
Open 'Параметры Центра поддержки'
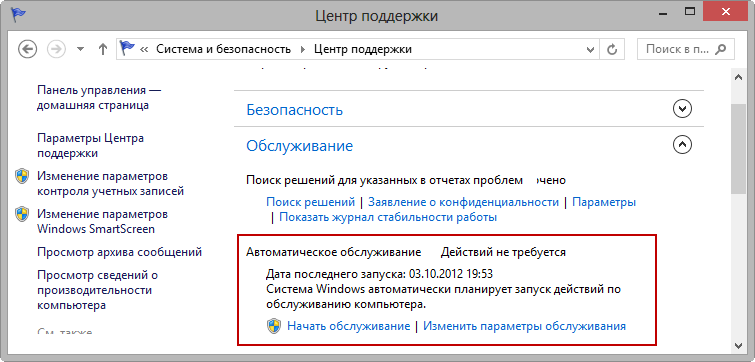pos(91,146)
